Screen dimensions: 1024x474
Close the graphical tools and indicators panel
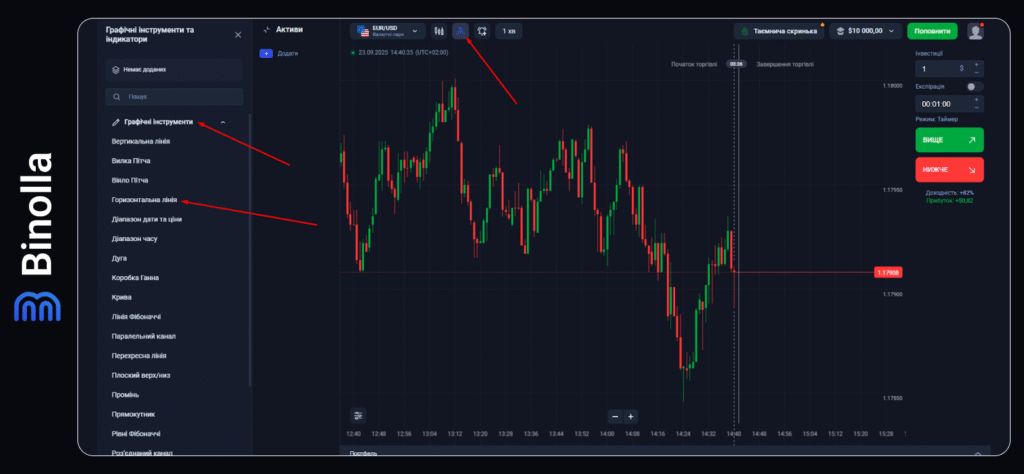click(x=238, y=34)
